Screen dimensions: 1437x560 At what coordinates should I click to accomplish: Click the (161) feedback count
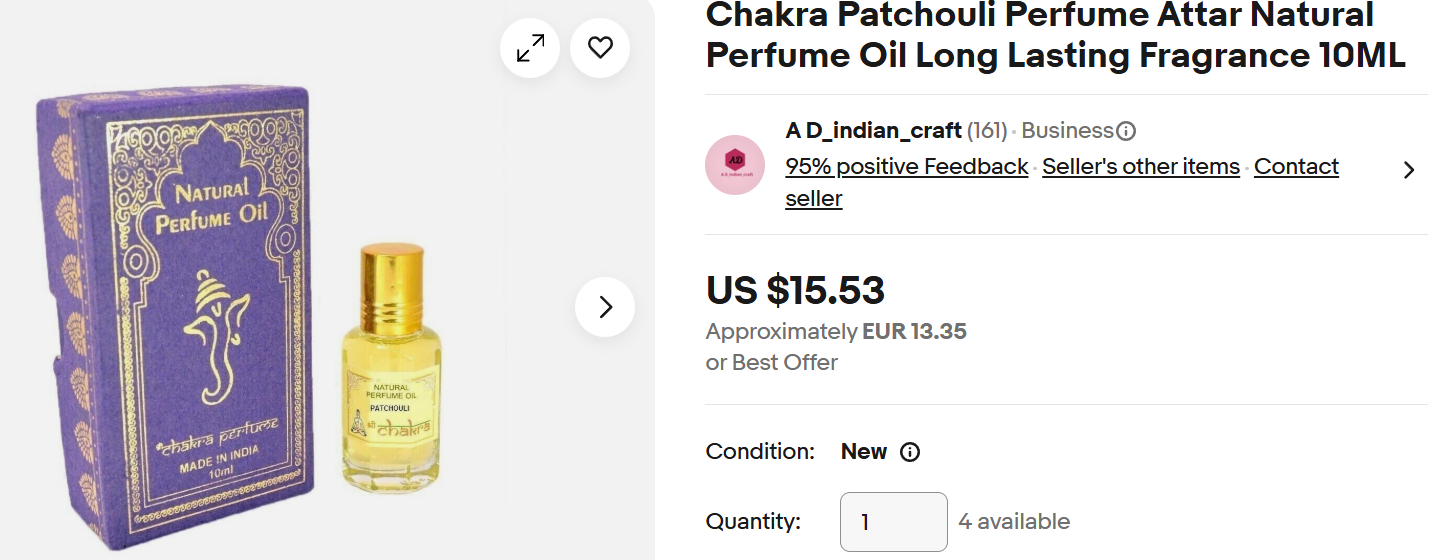987,131
